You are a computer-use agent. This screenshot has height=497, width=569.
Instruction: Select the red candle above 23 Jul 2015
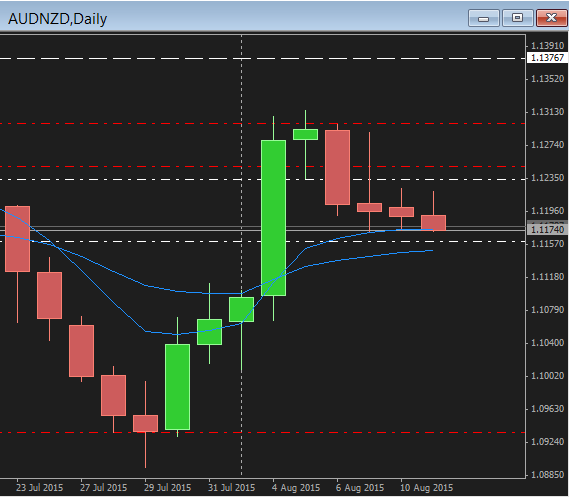click(x=17, y=239)
